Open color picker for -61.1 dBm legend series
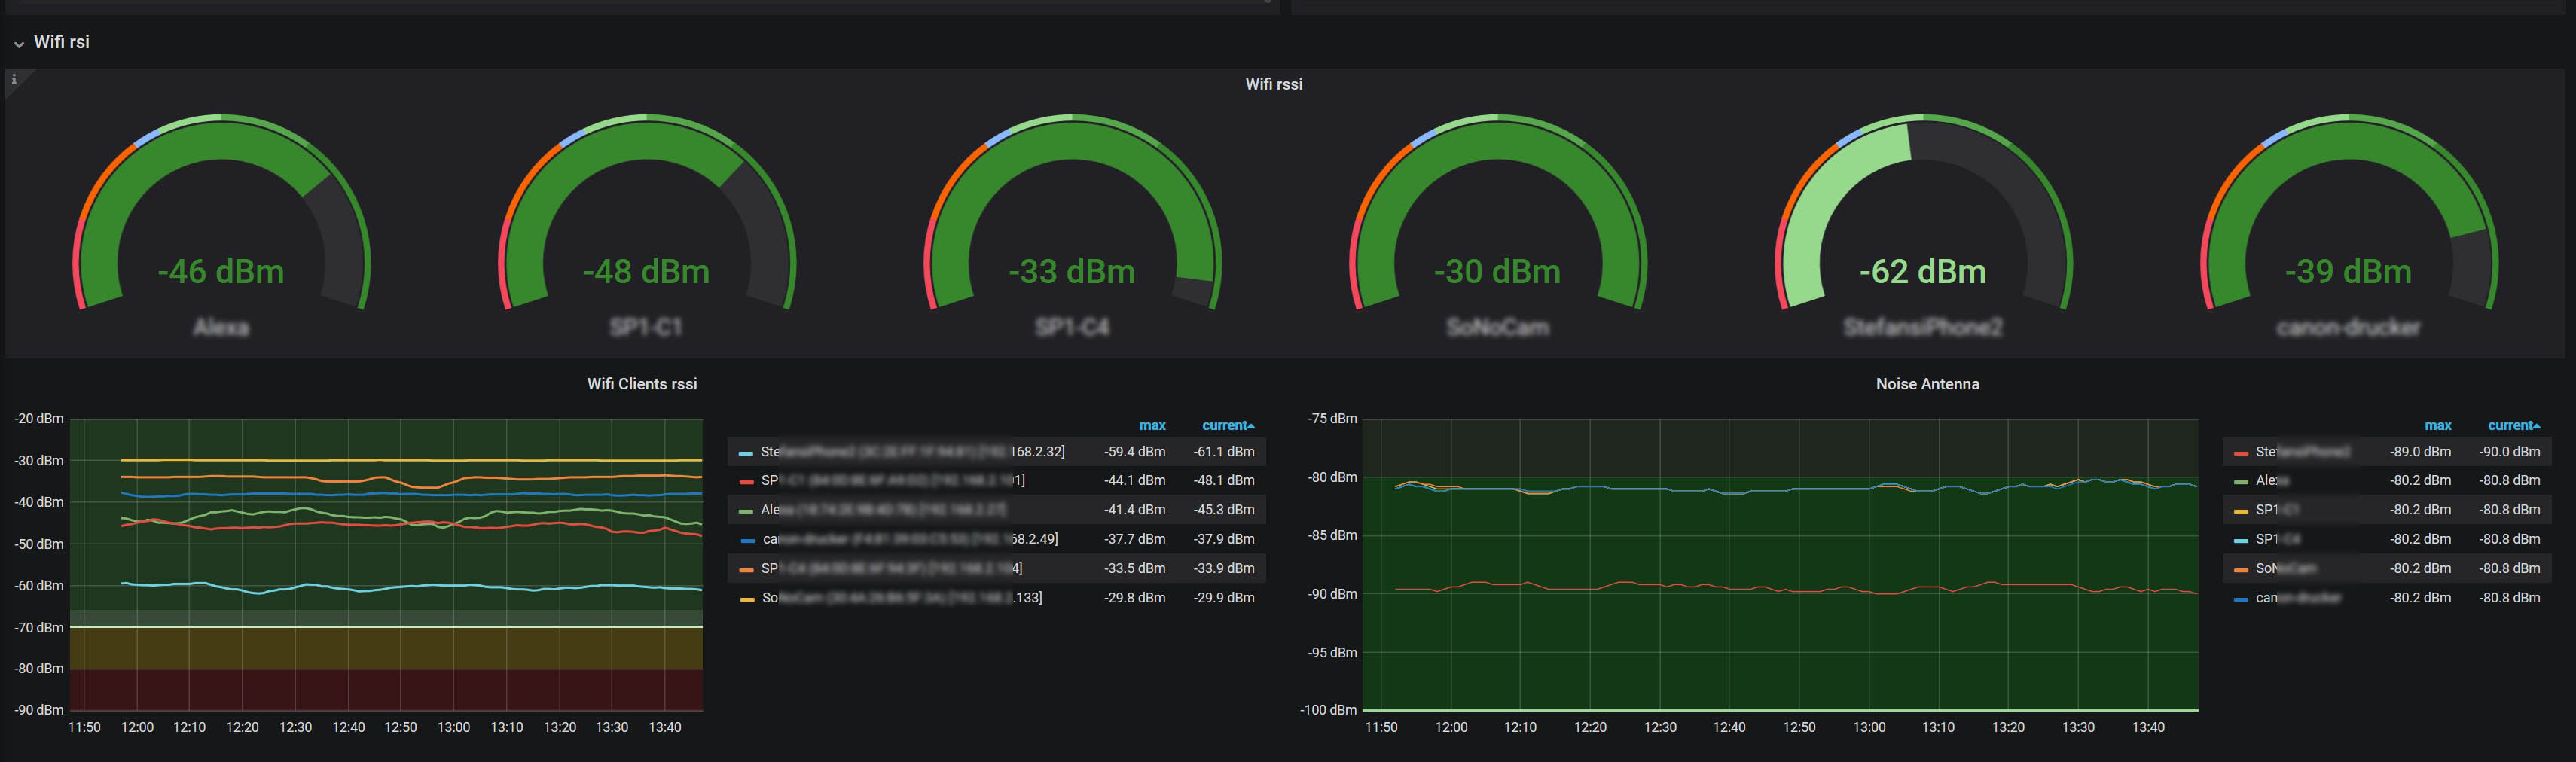The height and width of the screenshot is (762, 2576). (x=745, y=453)
